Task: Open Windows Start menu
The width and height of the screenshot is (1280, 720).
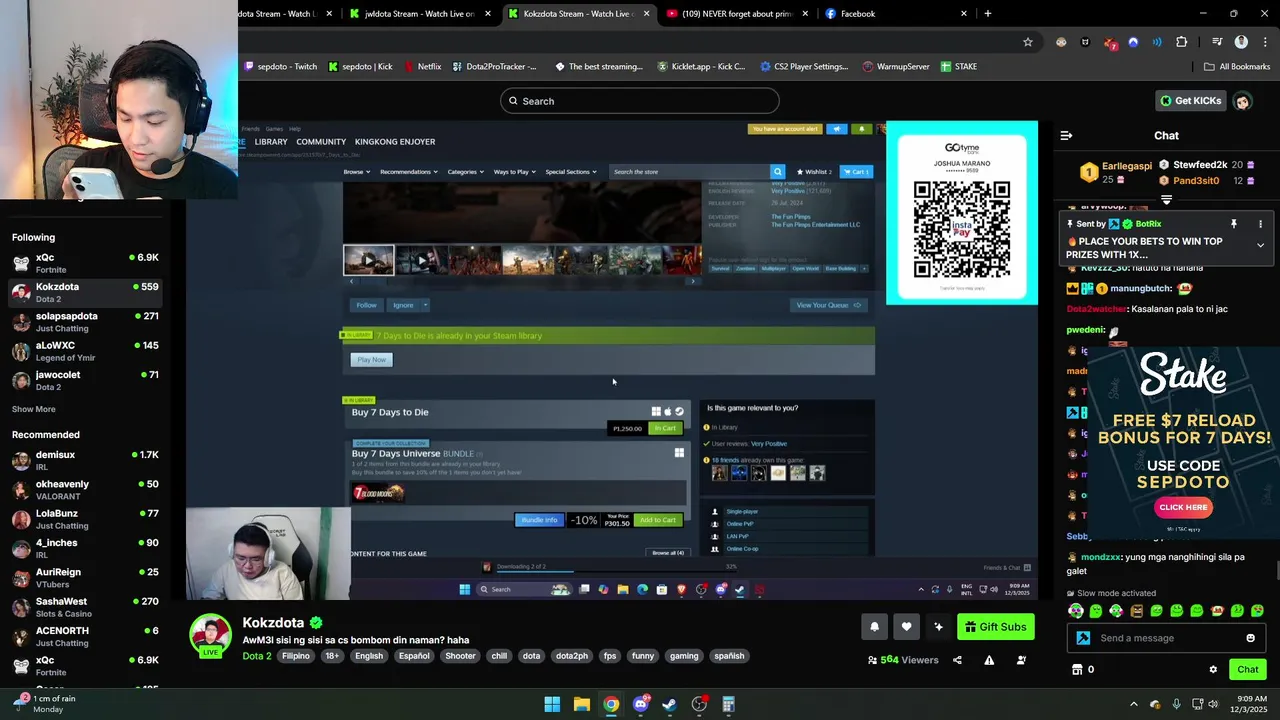Action: (x=552, y=704)
